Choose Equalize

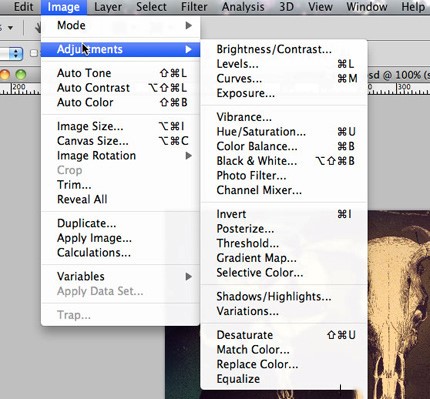[x=284, y=379]
